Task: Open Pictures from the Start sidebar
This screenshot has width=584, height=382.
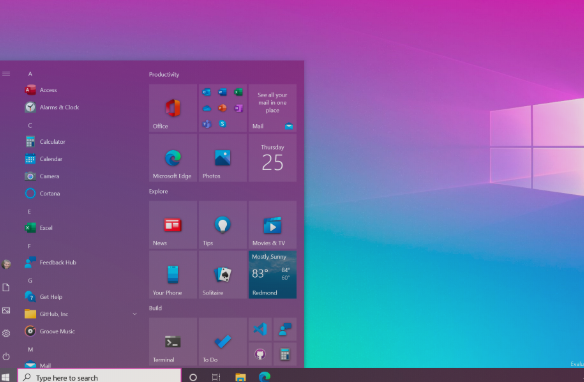Action: 6,310
